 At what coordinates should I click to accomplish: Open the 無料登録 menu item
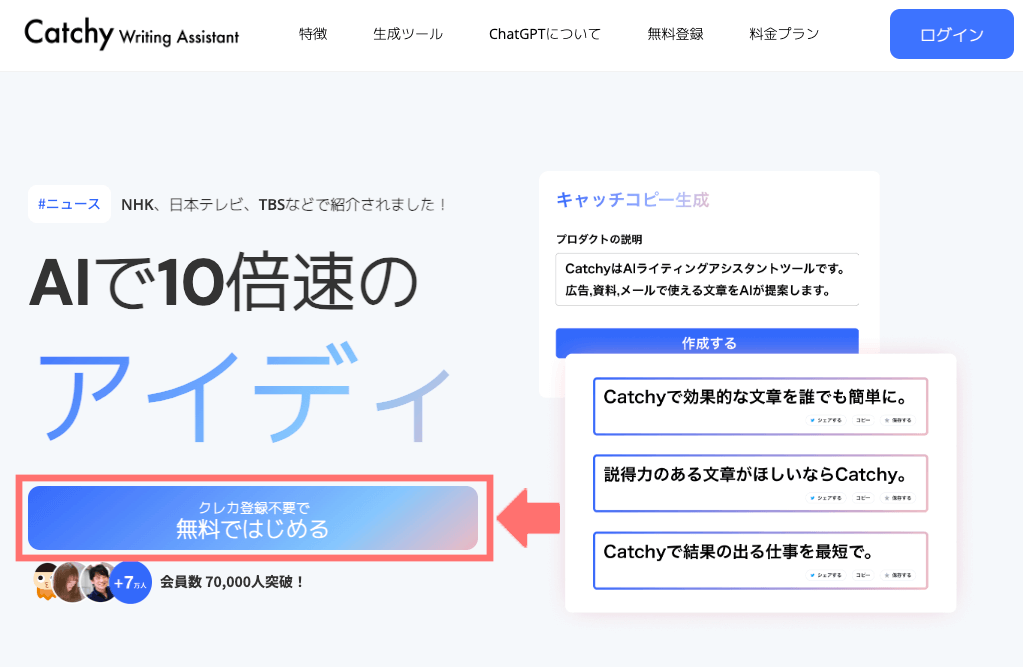pos(675,34)
